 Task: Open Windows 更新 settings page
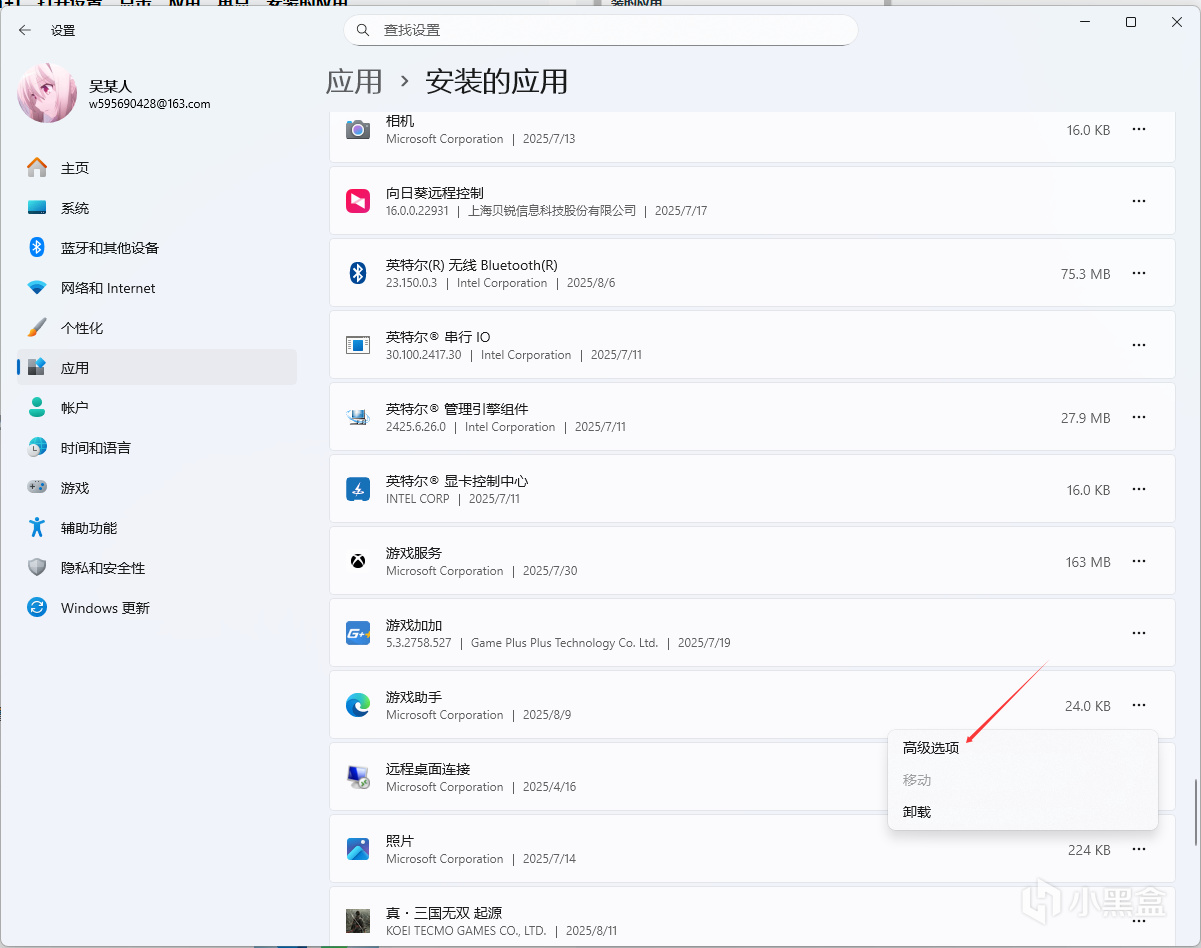pyautogui.click(x=157, y=608)
